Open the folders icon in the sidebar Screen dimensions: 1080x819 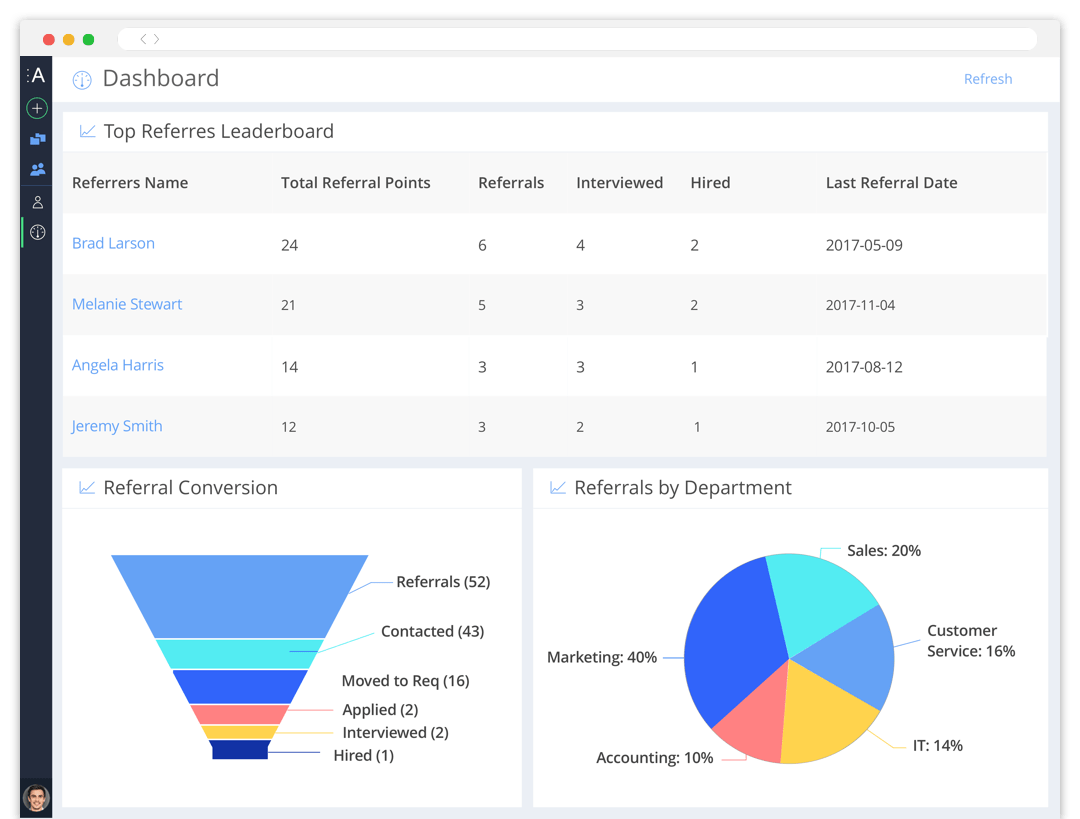tap(37, 139)
